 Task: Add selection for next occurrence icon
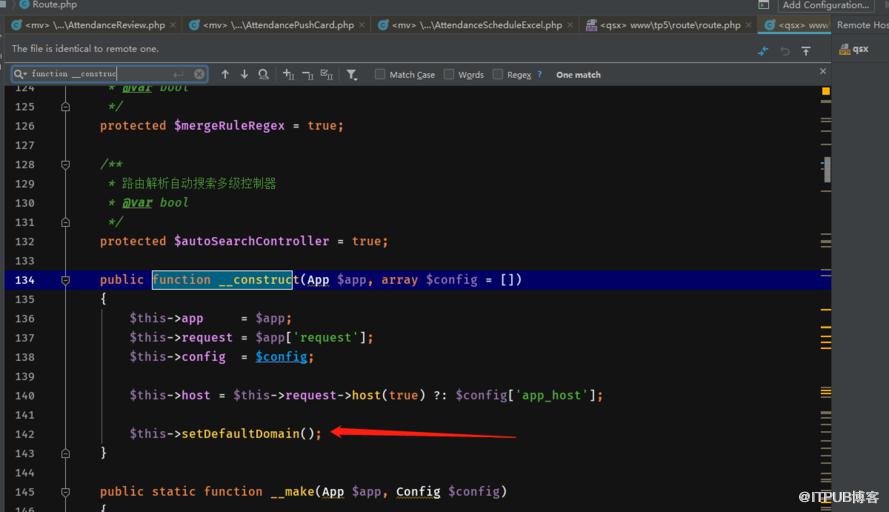(x=289, y=74)
